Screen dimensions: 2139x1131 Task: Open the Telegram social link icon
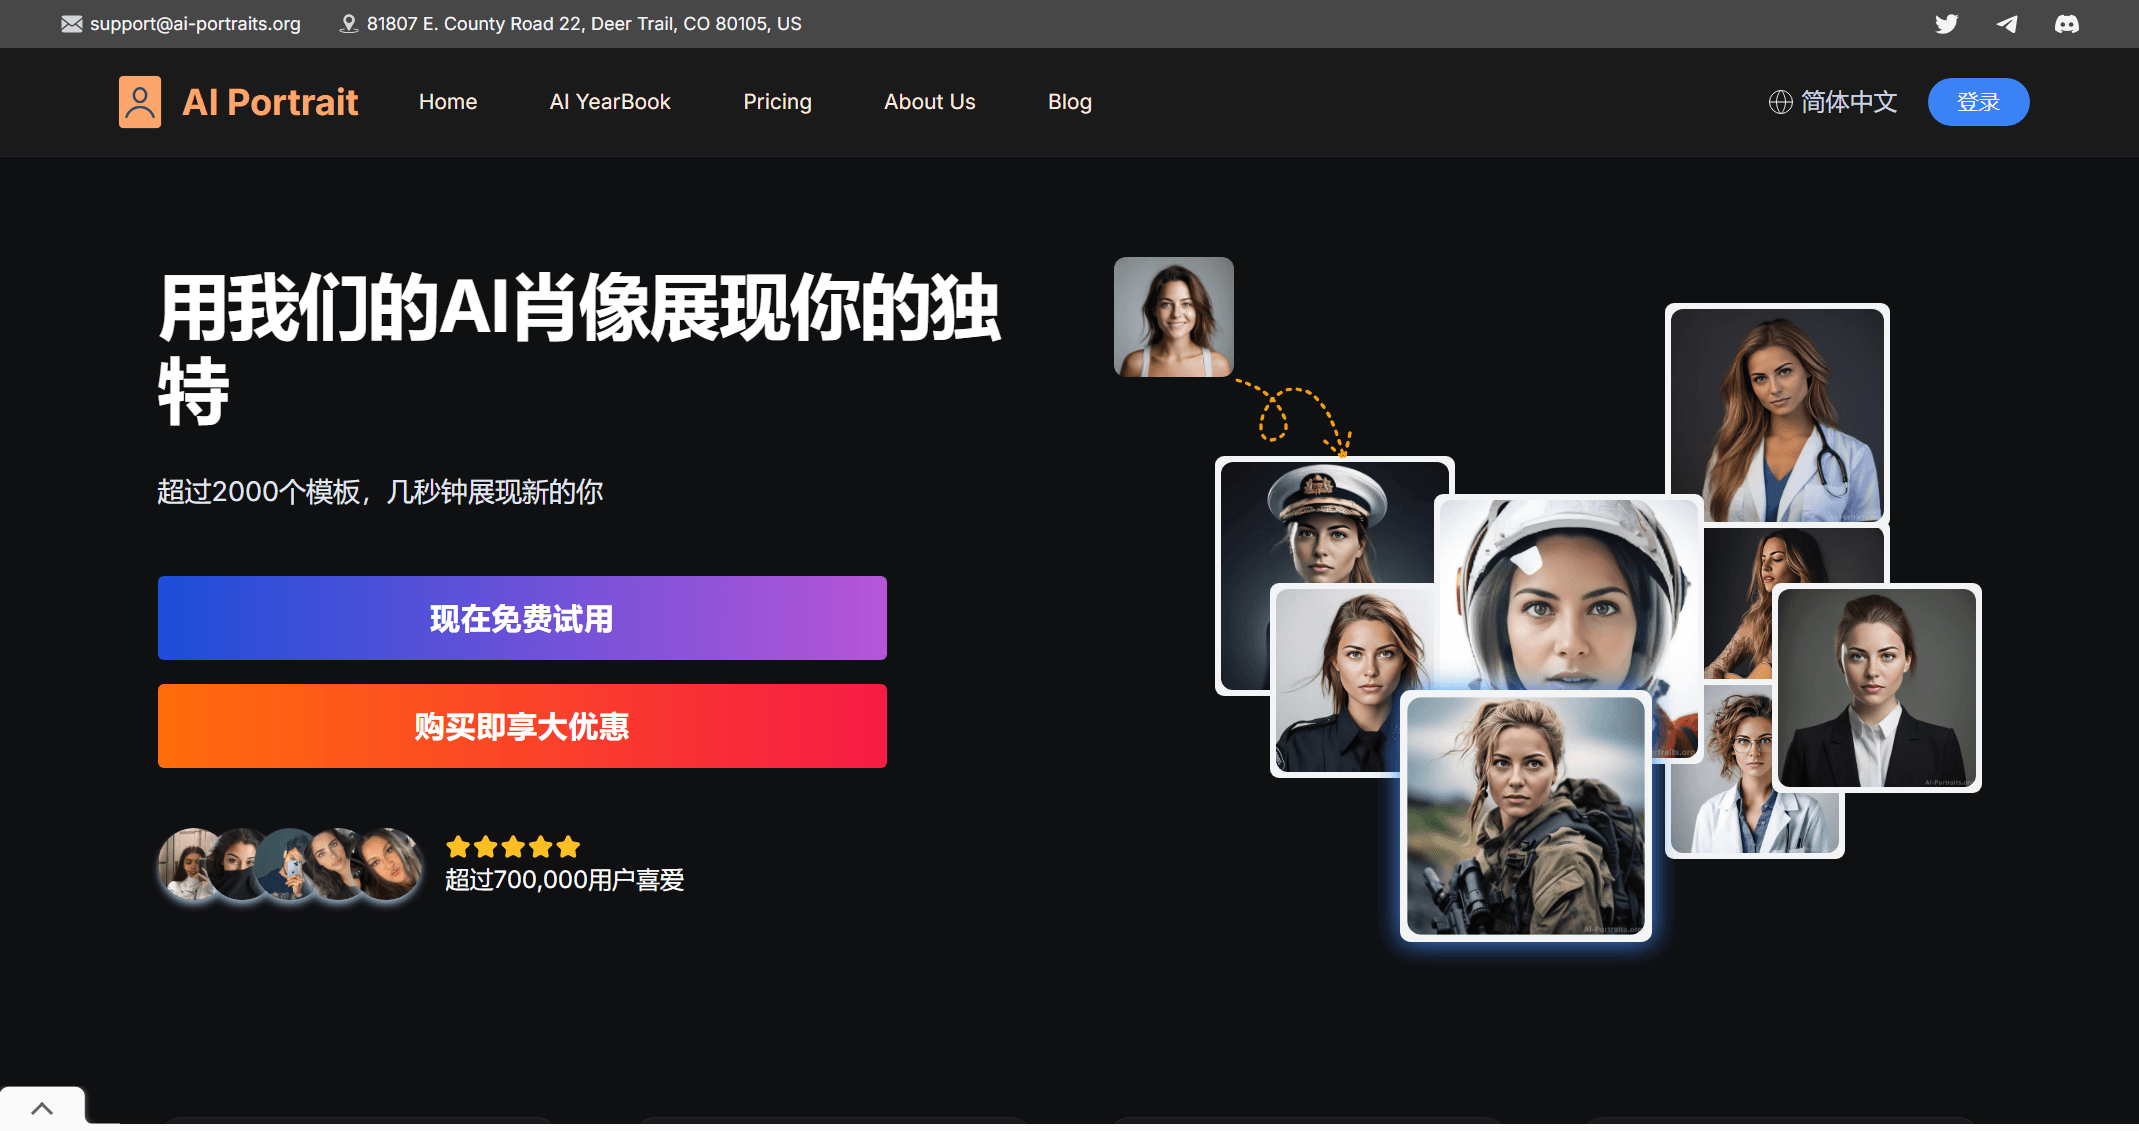point(2007,24)
